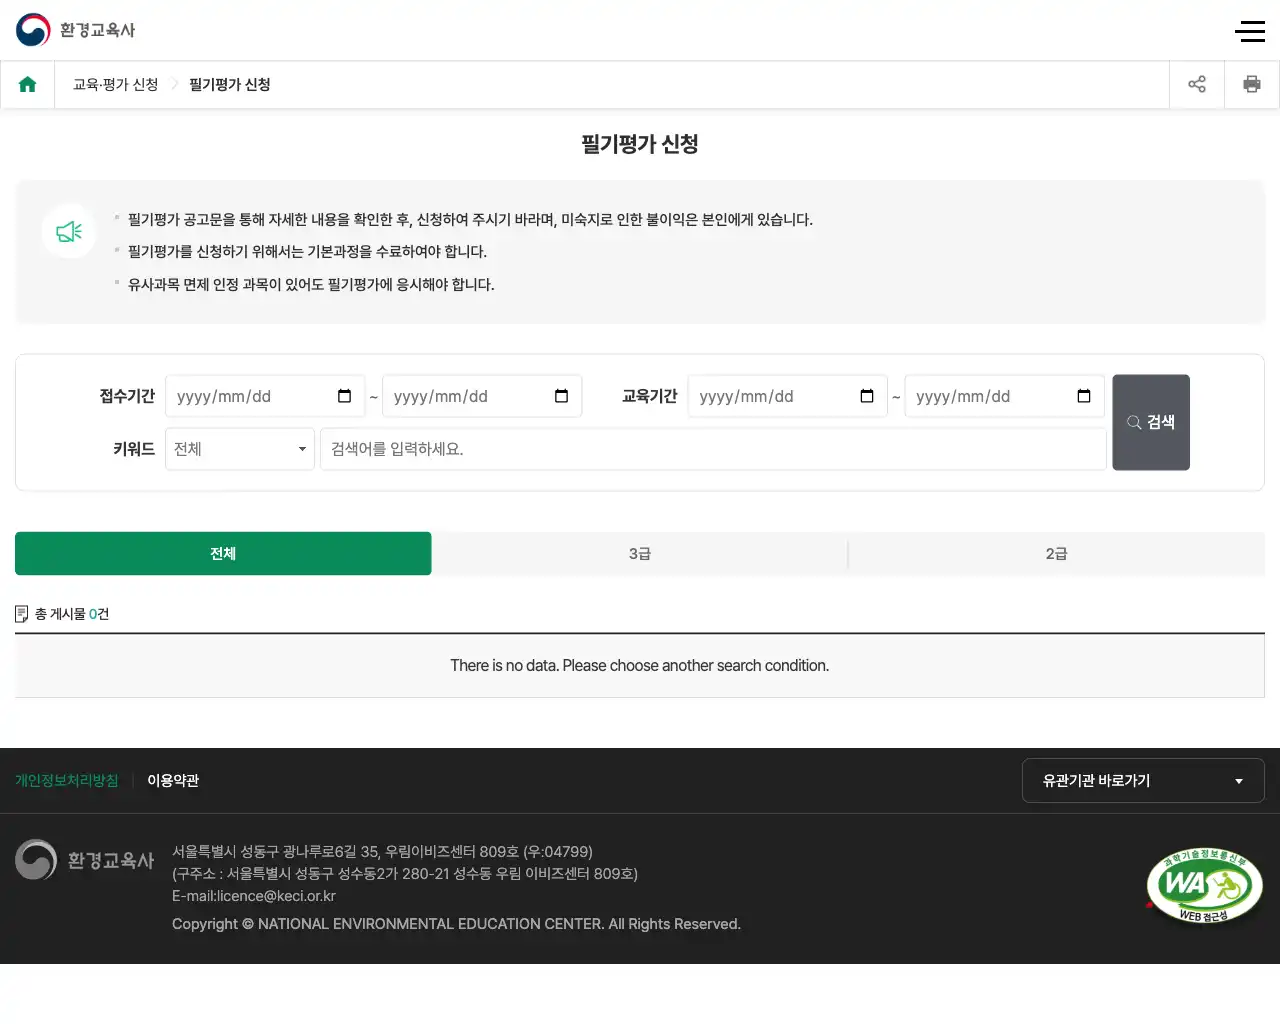1280x1024 pixels.
Task: Open 개인정보처리방침 link
Action: [67, 780]
